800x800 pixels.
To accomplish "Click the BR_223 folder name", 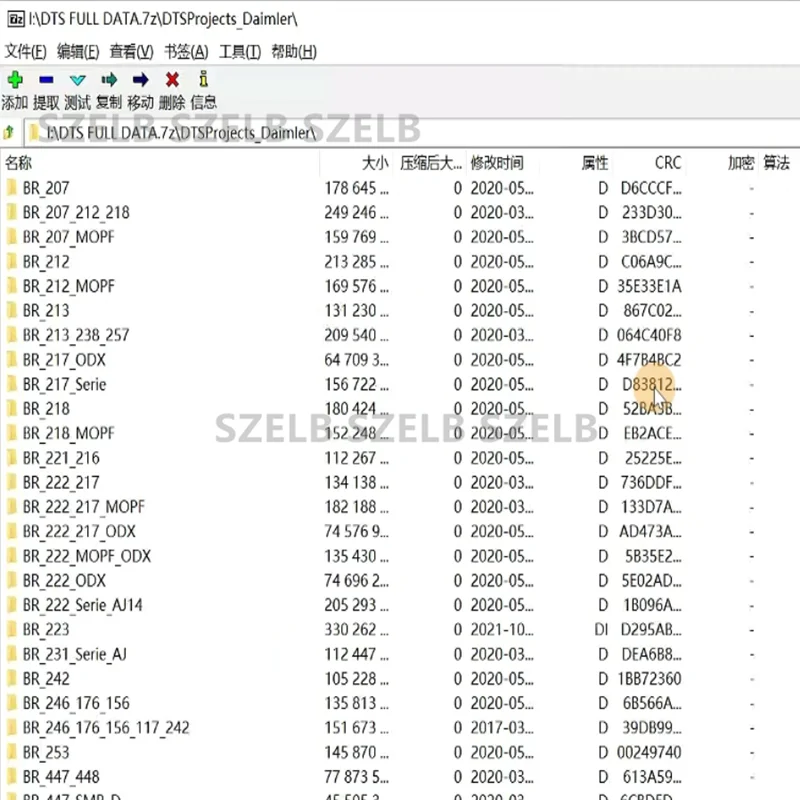I will (46, 630).
